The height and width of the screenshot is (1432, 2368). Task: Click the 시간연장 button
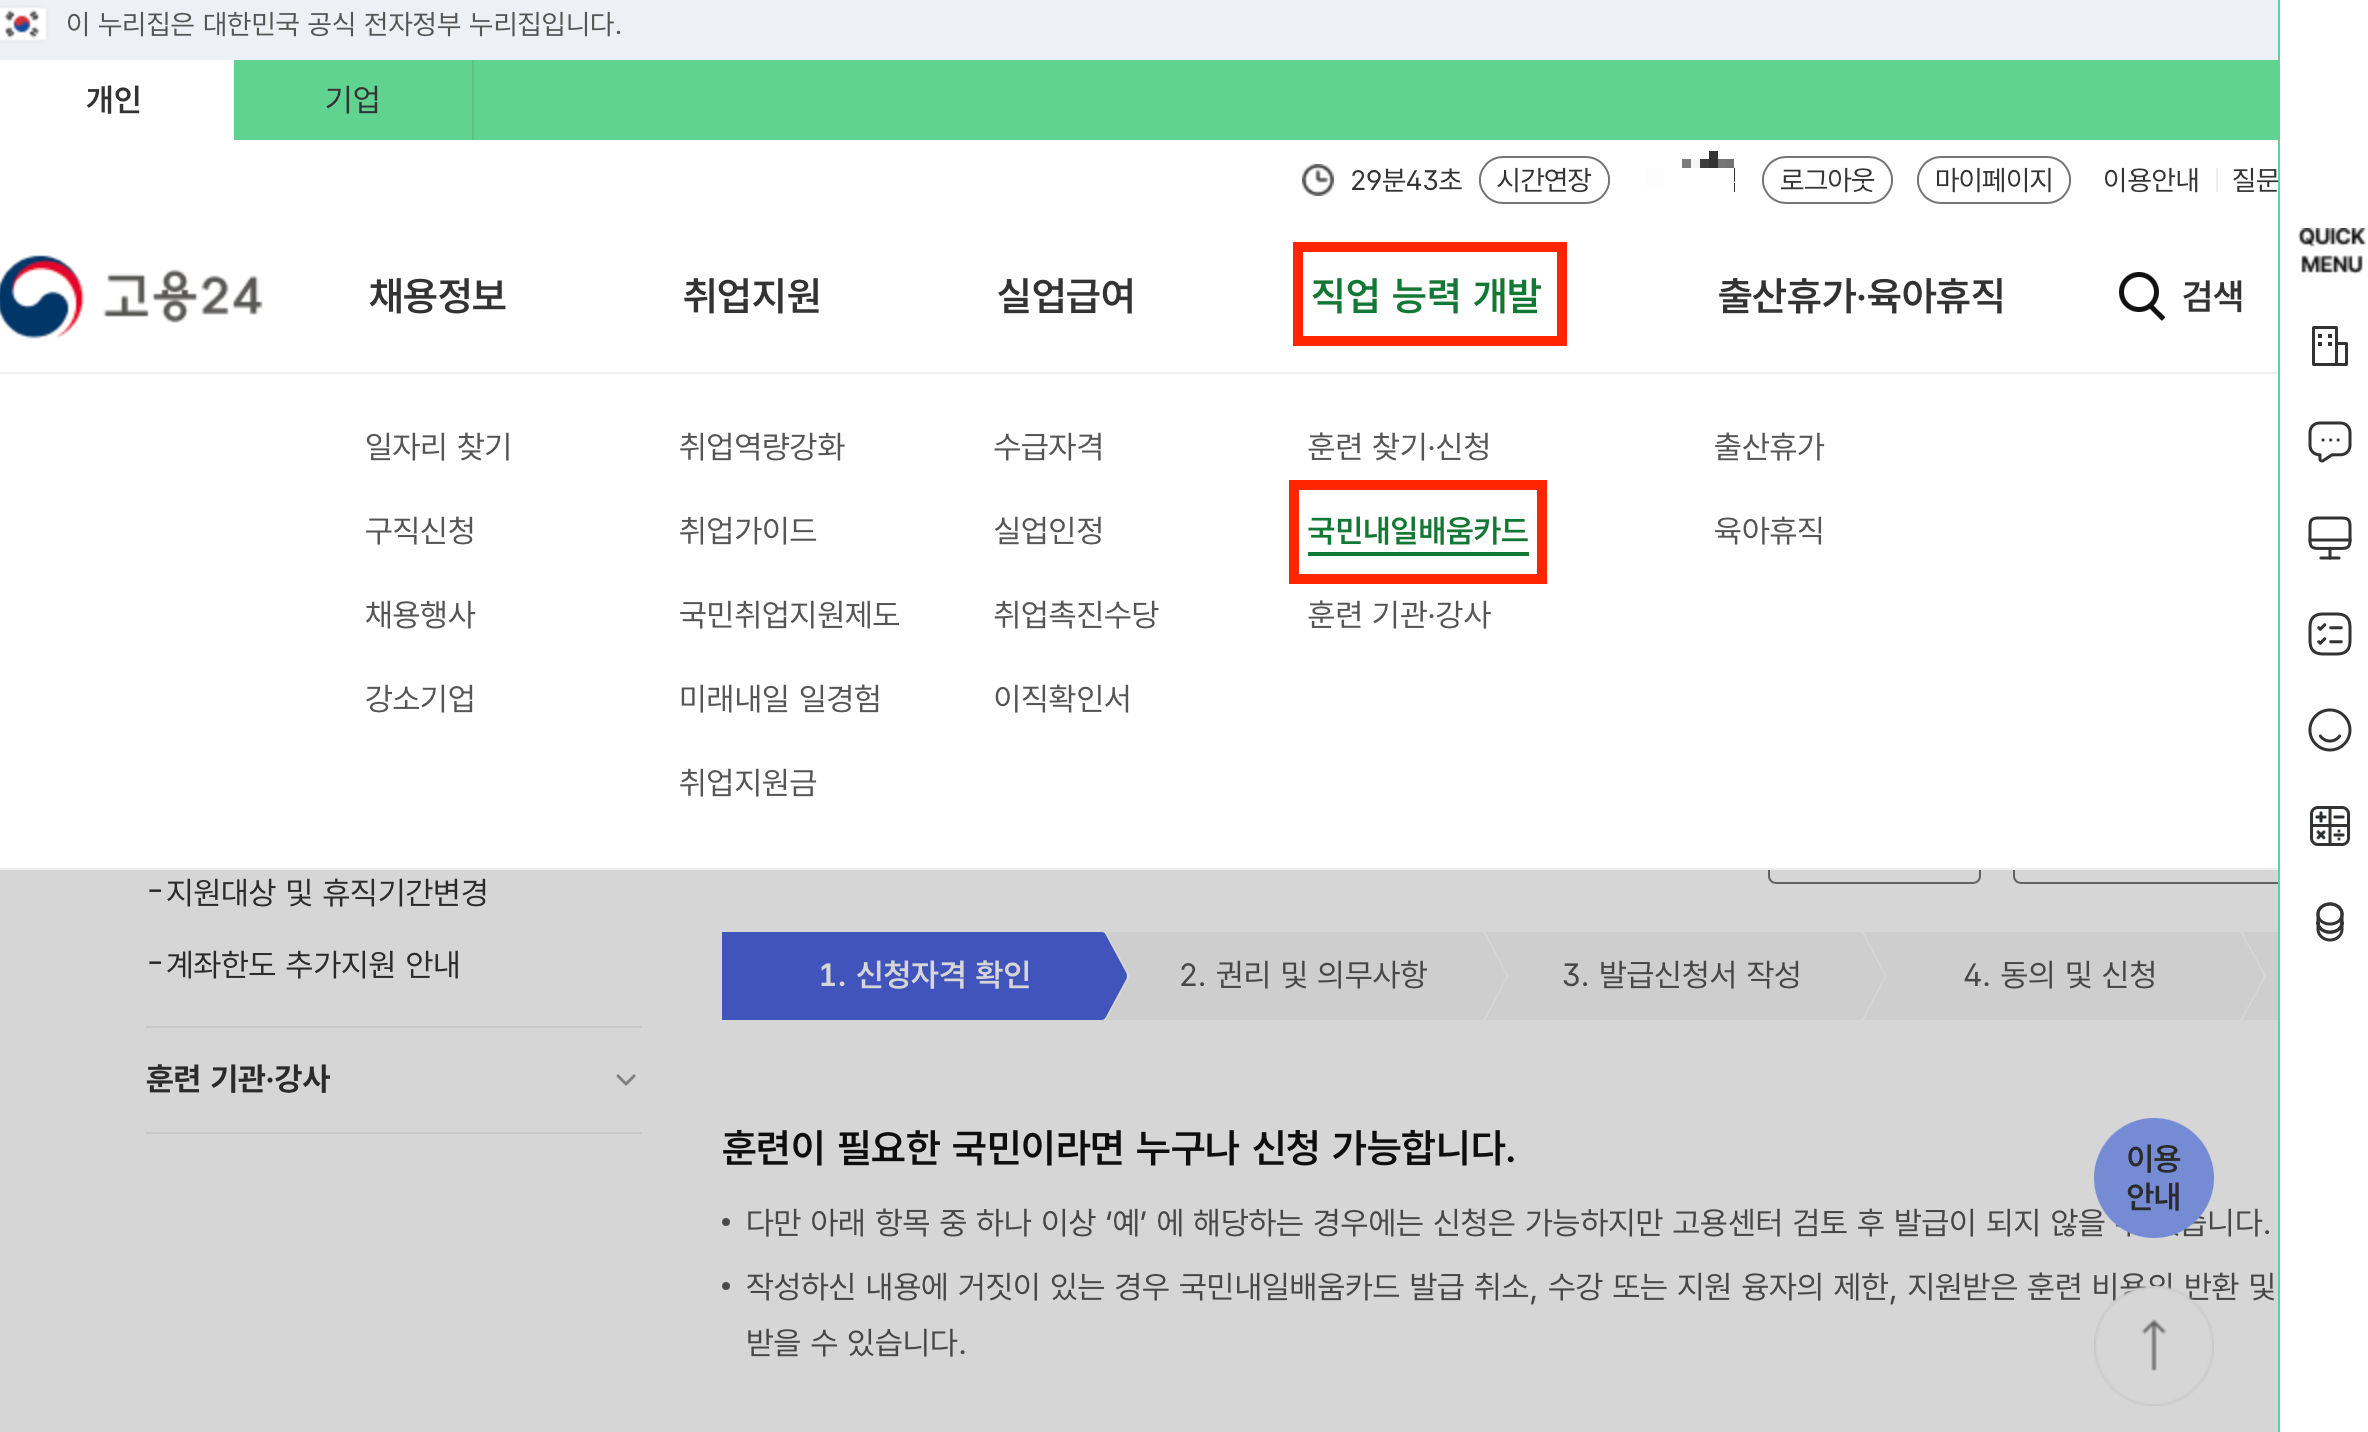(1543, 180)
